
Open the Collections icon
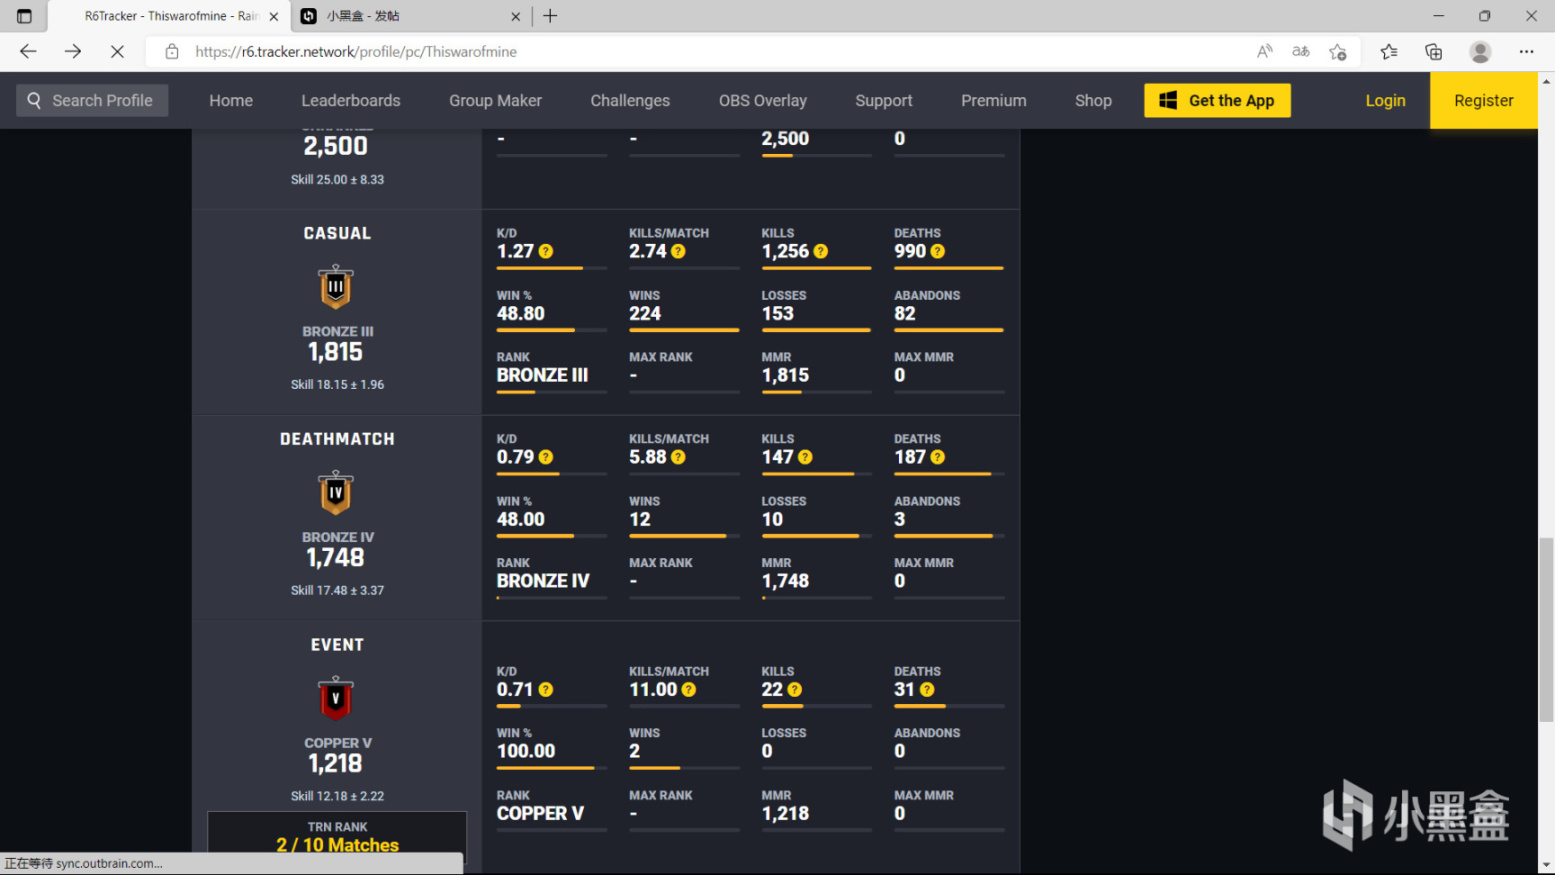click(1434, 51)
